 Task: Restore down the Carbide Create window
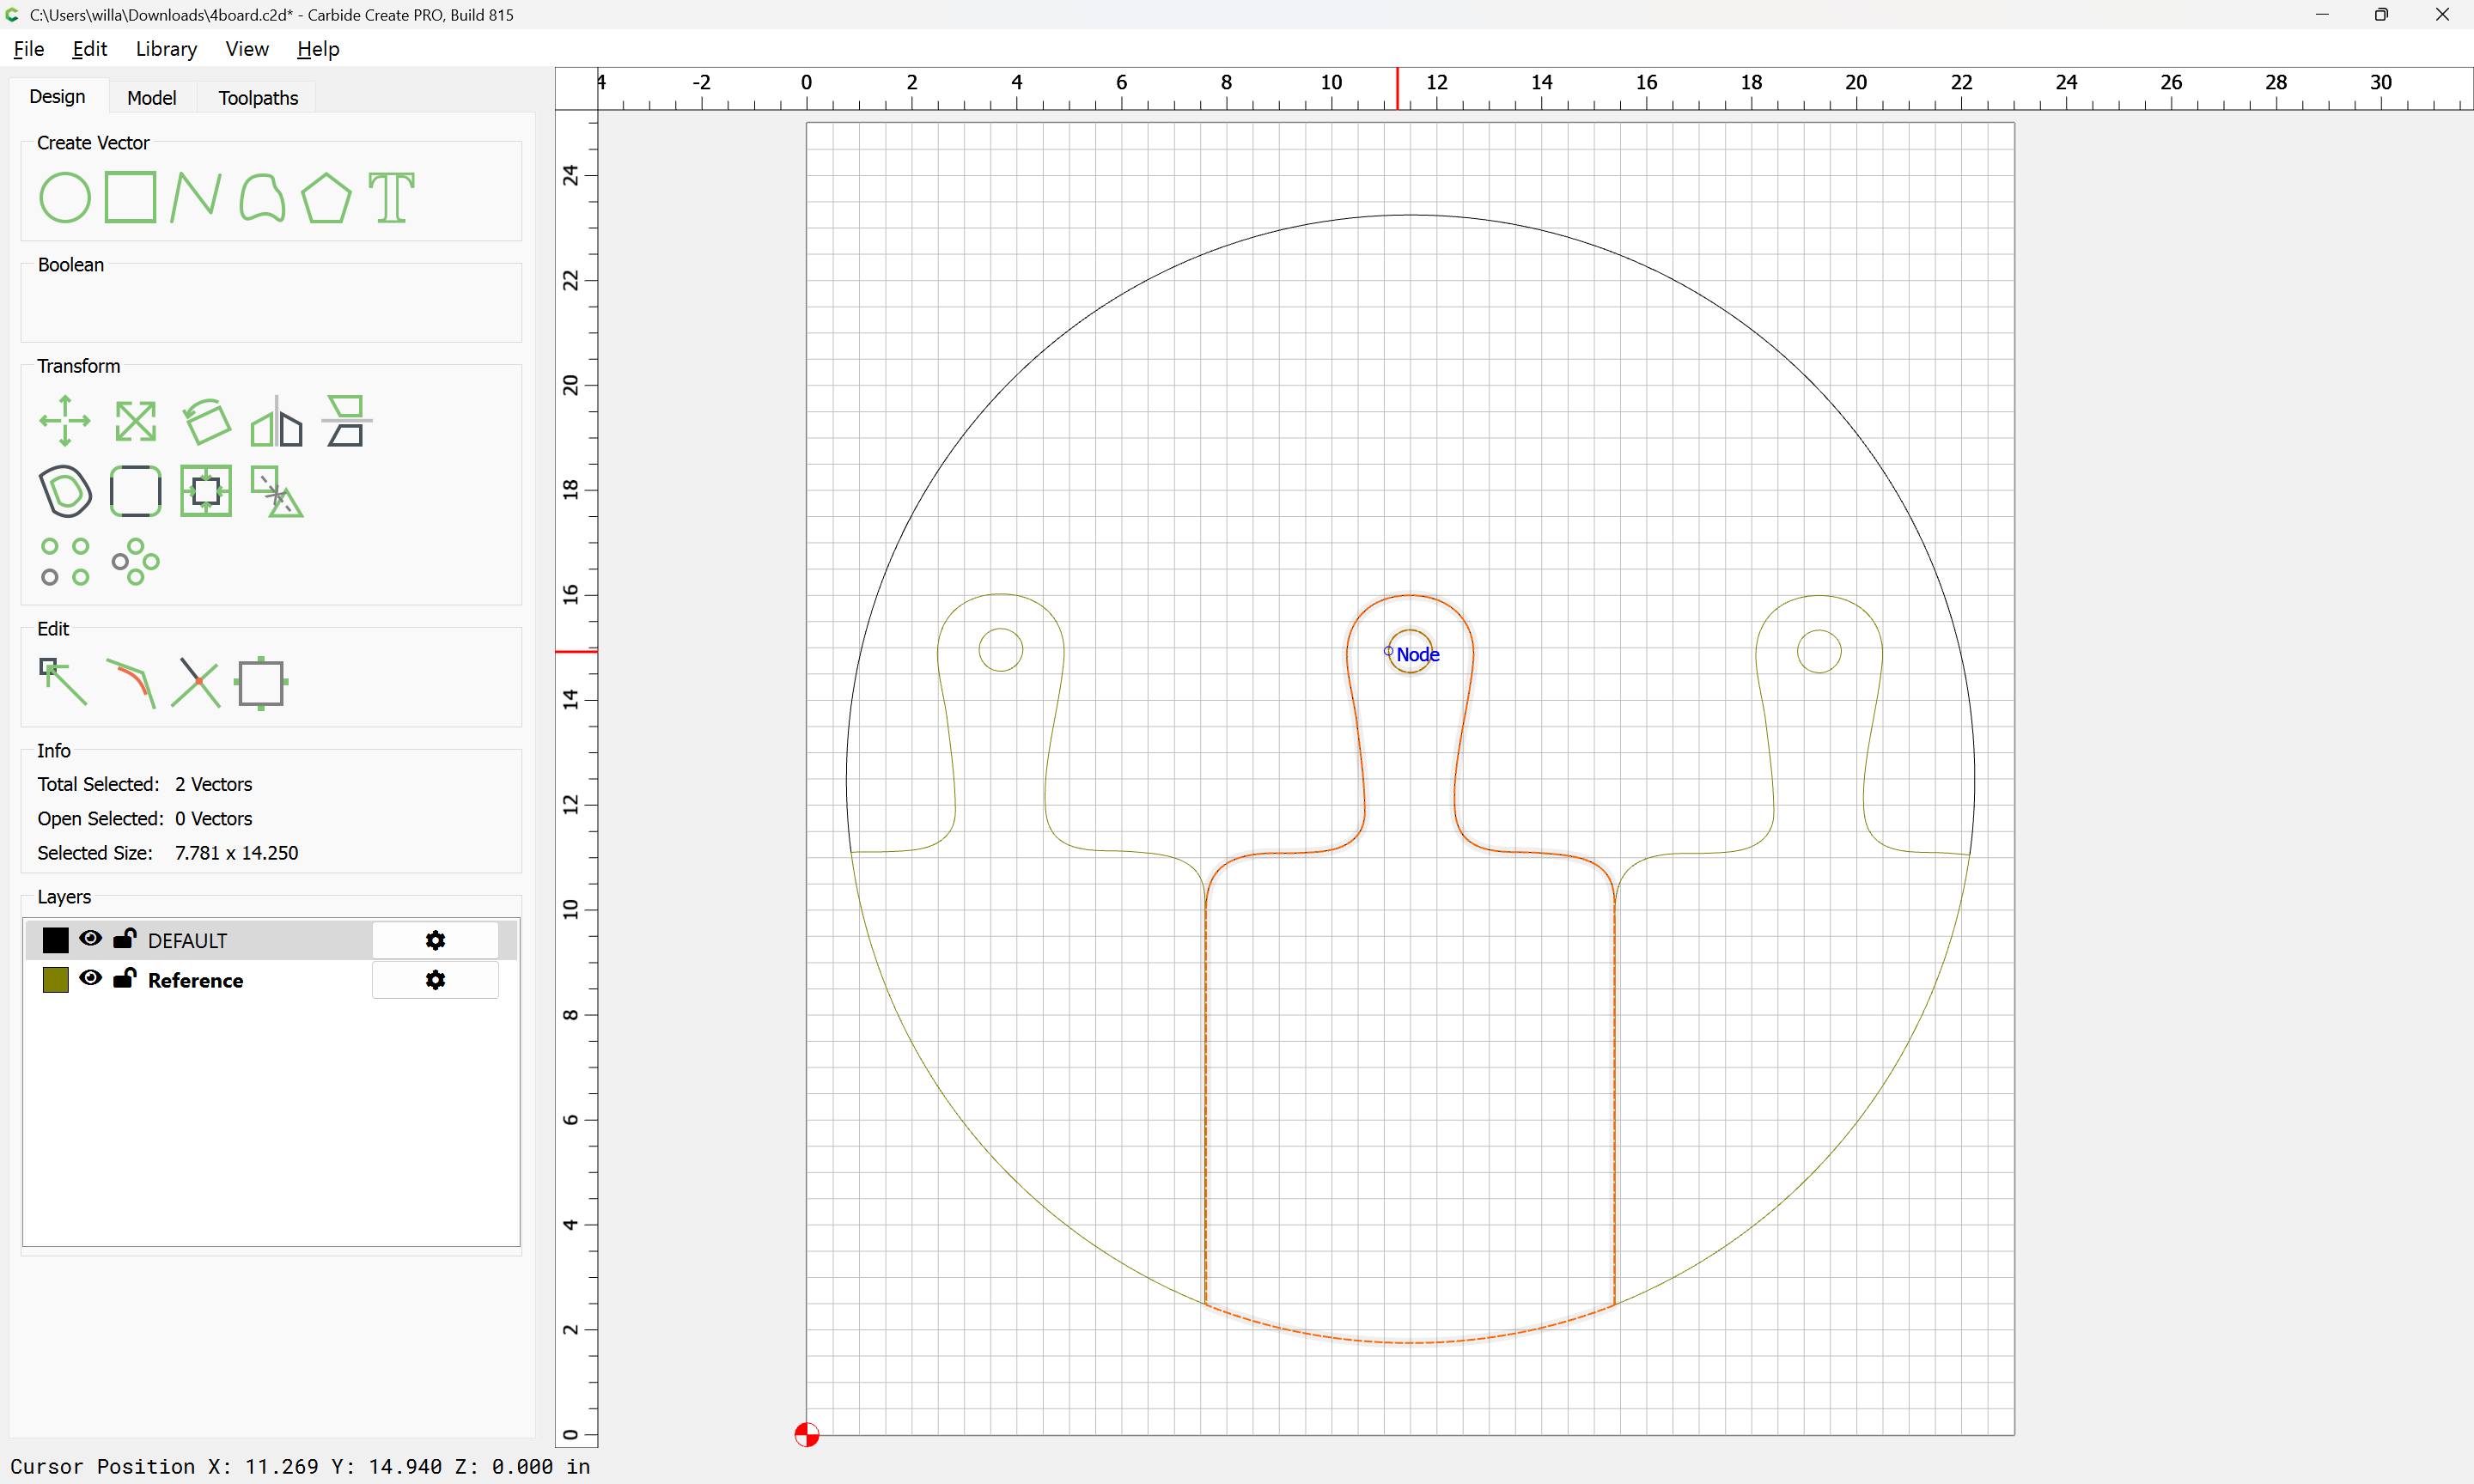2381,15
